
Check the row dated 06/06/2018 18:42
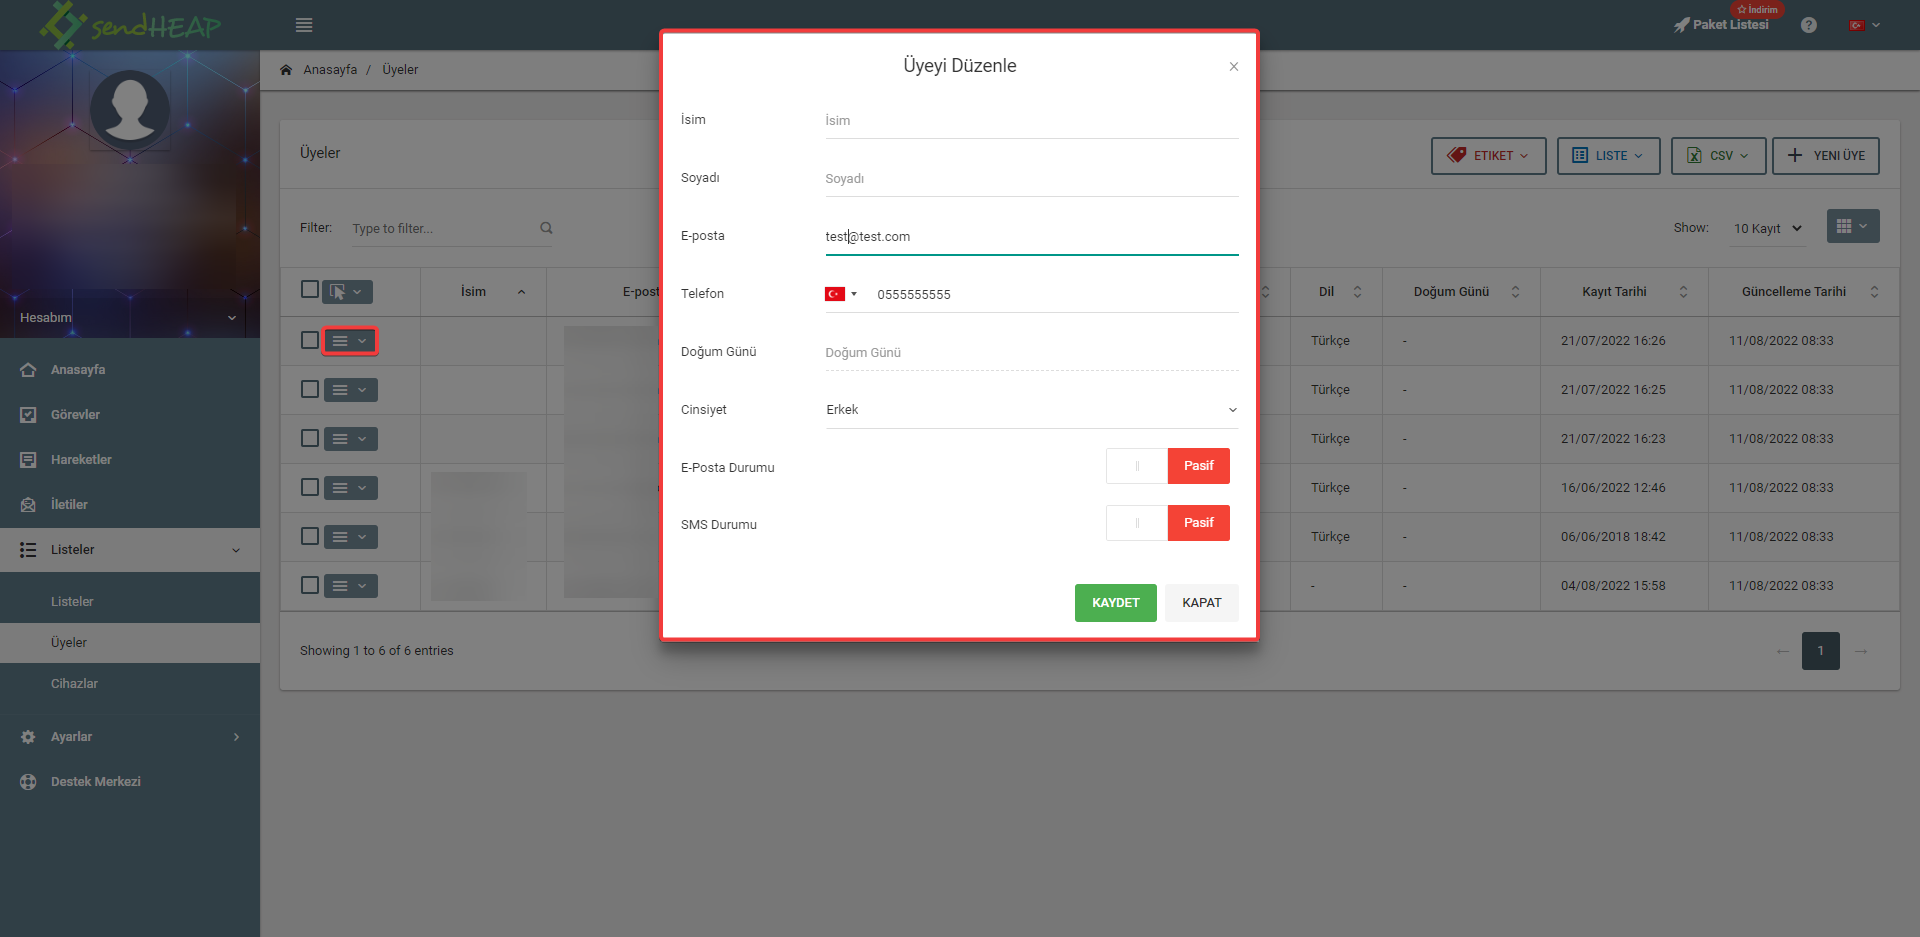point(310,536)
